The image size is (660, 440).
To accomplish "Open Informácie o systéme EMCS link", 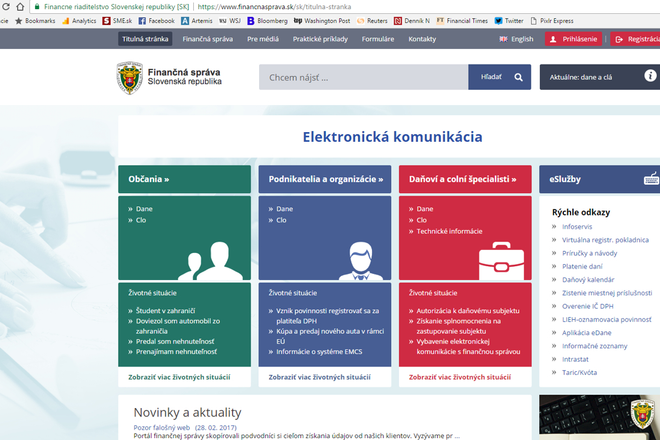I will [319, 352].
